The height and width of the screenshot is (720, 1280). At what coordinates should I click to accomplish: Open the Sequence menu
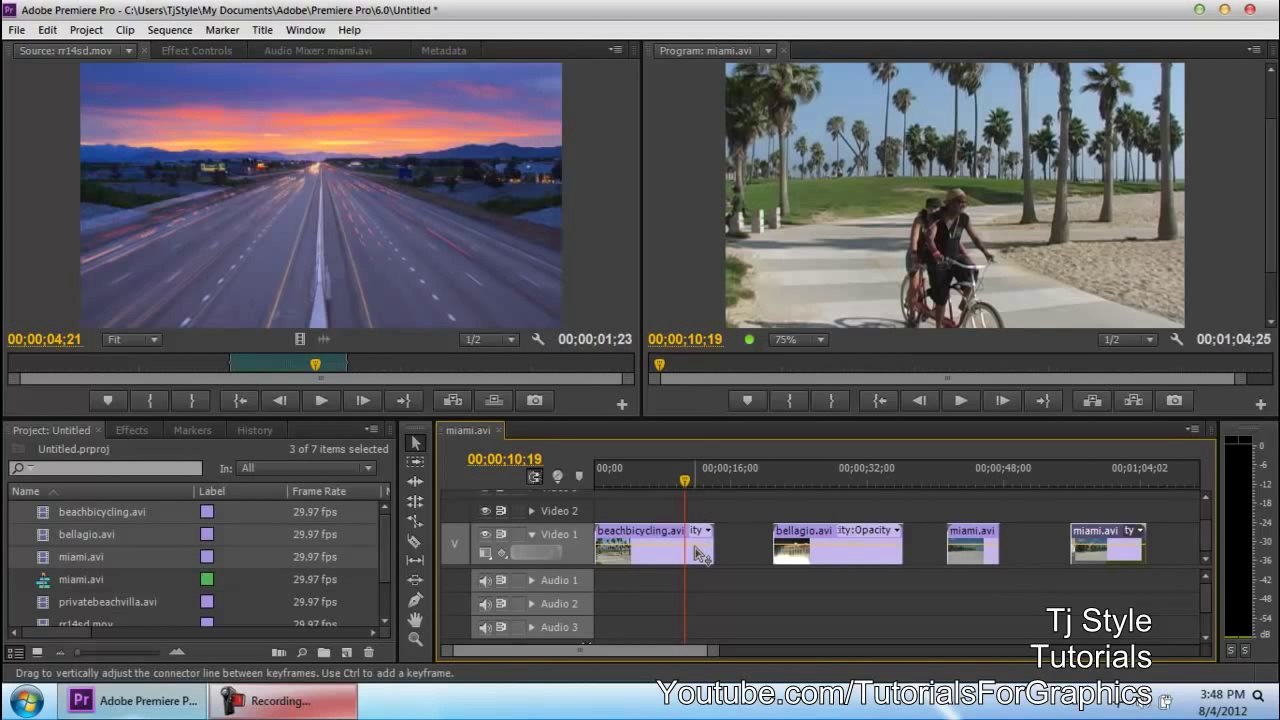pyautogui.click(x=169, y=30)
